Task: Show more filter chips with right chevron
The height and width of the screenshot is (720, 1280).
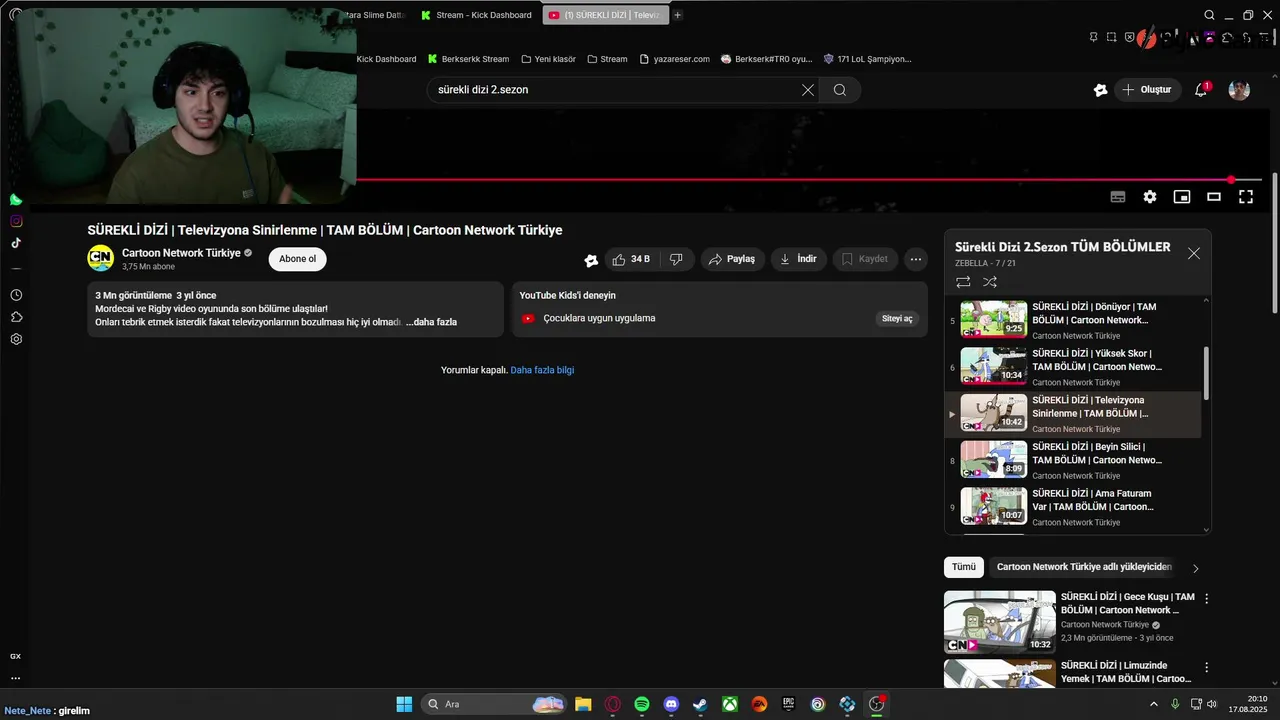Action: tap(1195, 568)
